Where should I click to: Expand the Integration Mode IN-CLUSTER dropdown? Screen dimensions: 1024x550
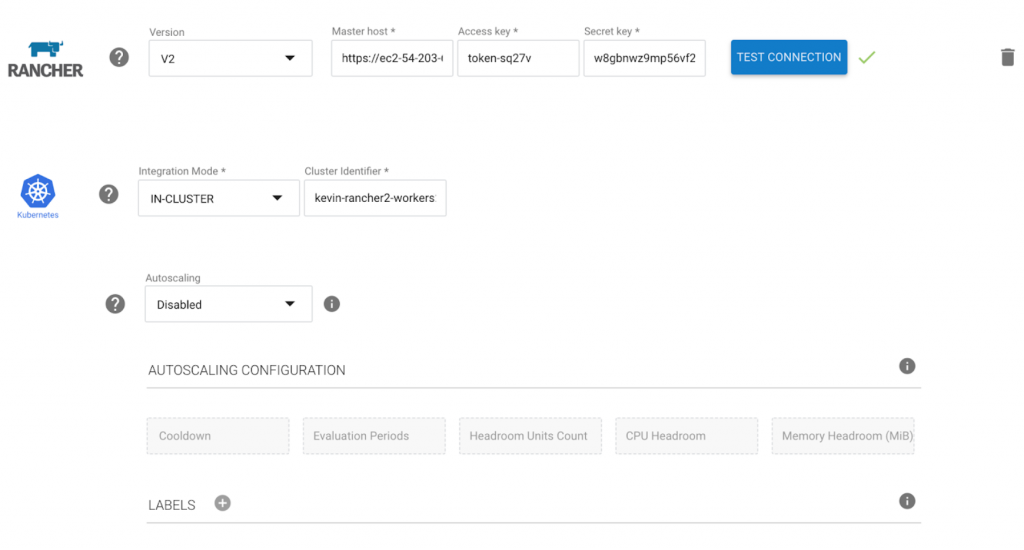218,198
